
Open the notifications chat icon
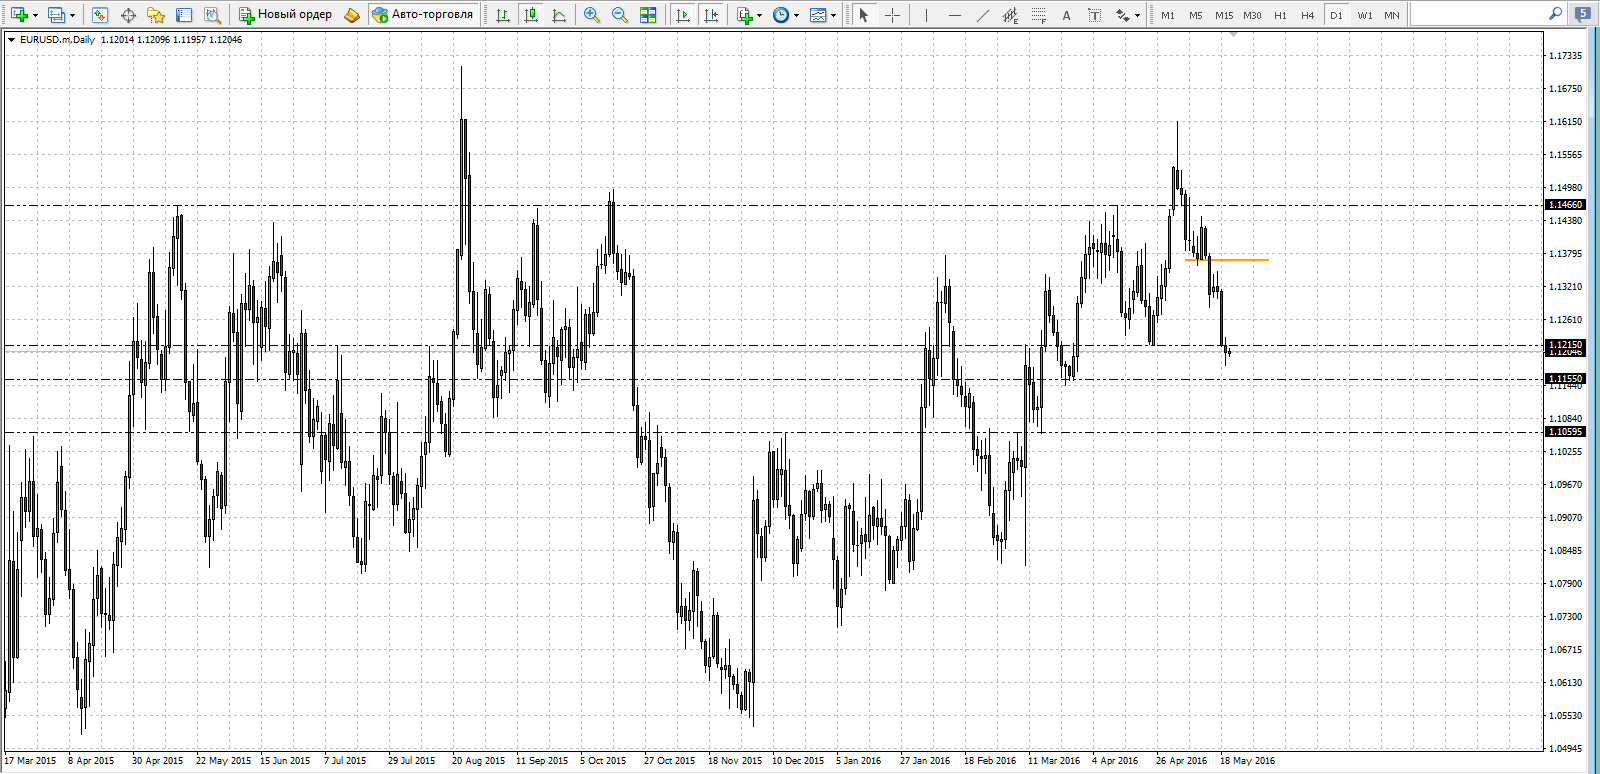[1582, 14]
